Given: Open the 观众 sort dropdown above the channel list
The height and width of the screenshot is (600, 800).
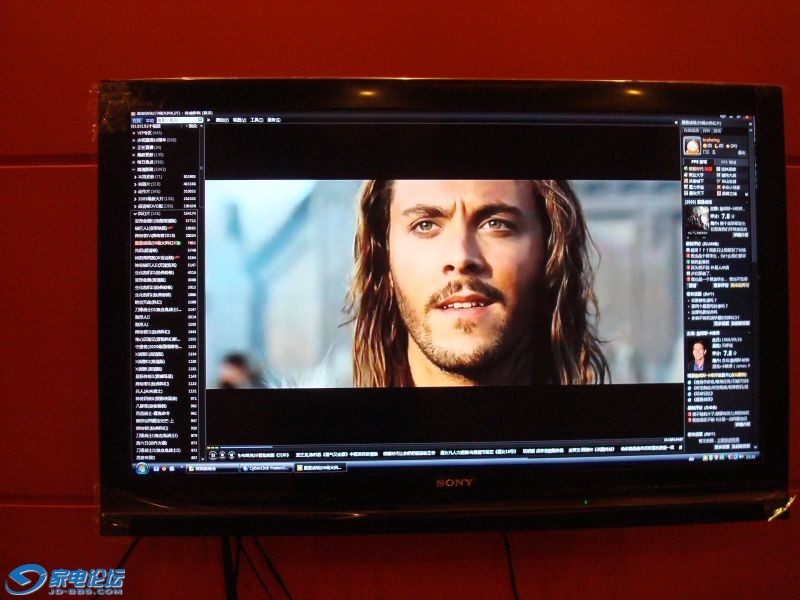Looking at the screenshot, I should tap(193, 126).
